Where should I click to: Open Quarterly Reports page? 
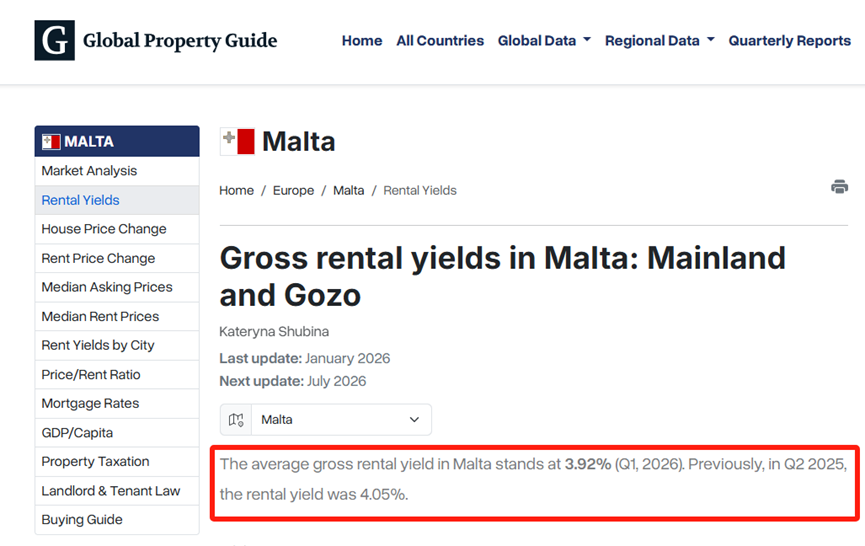pyautogui.click(x=789, y=41)
